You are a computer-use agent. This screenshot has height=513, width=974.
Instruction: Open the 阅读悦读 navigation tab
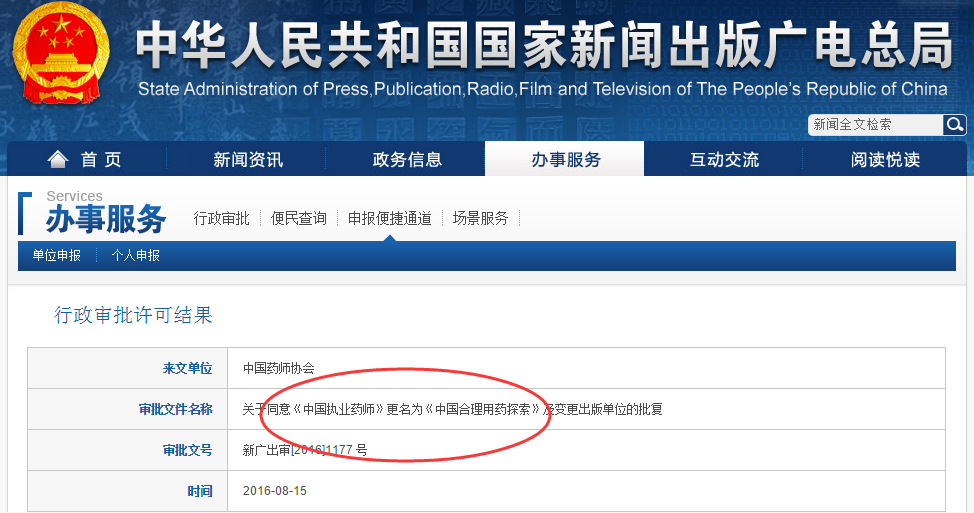tap(885, 159)
